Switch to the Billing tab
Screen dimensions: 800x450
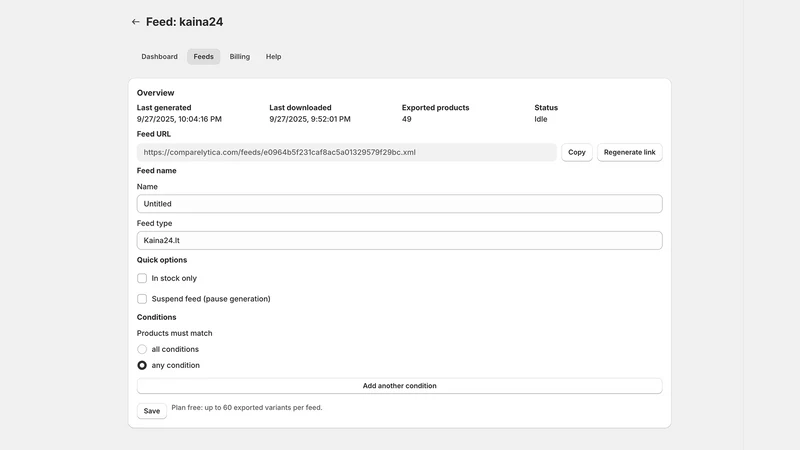(x=239, y=57)
